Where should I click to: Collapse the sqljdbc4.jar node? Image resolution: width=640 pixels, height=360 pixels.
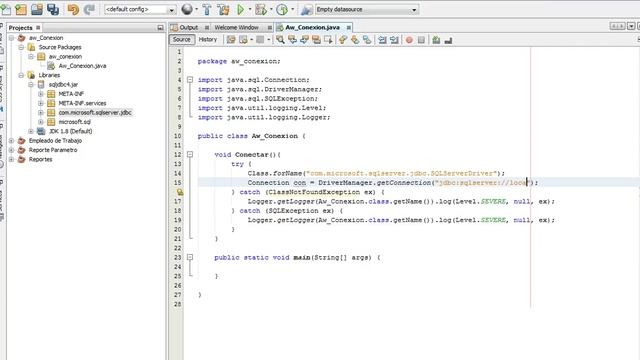pyautogui.click(x=31, y=84)
